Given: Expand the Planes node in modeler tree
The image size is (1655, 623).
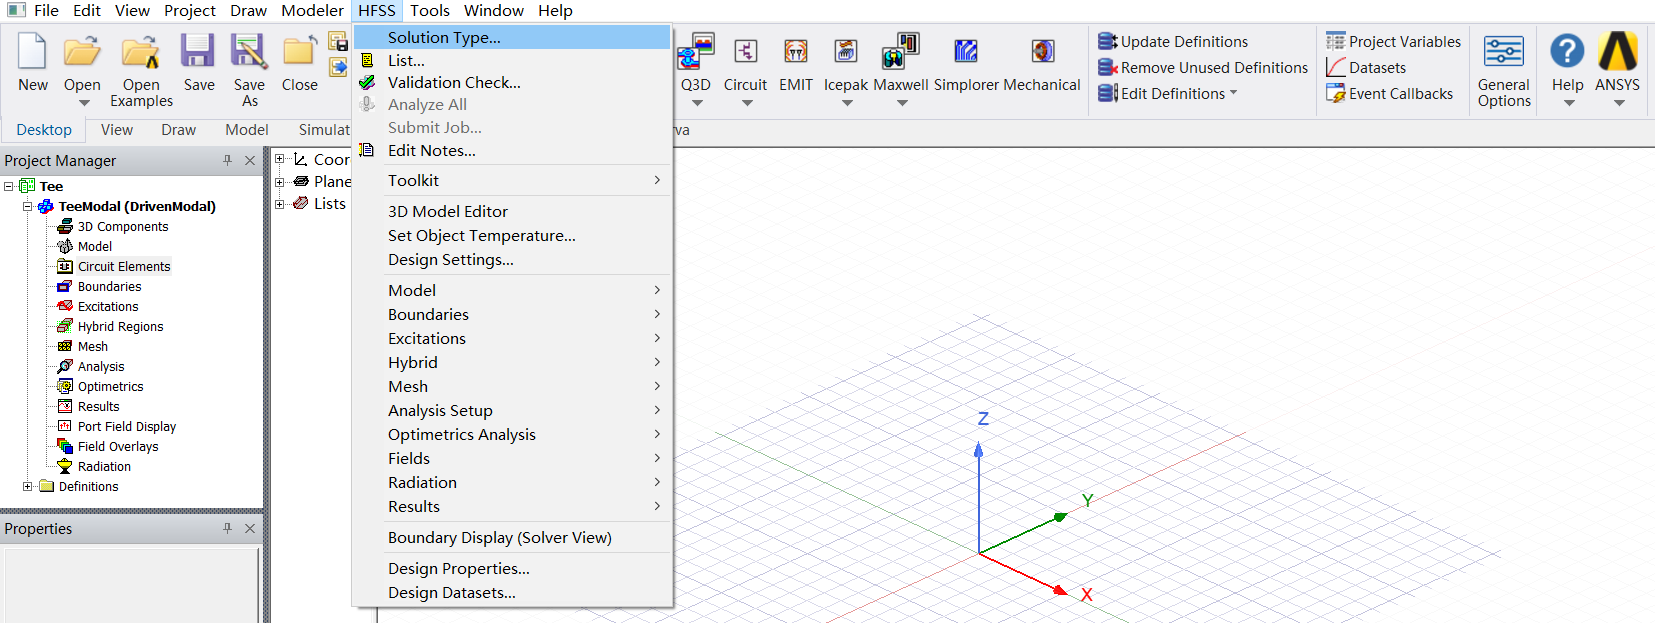Looking at the screenshot, I should pyautogui.click(x=280, y=181).
